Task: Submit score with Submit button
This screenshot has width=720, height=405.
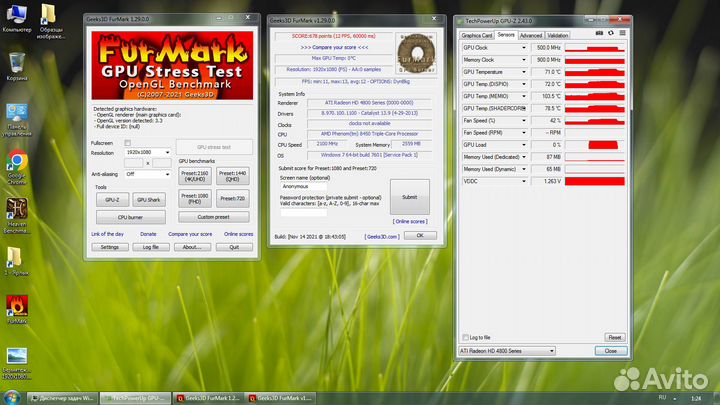Action: coord(410,197)
